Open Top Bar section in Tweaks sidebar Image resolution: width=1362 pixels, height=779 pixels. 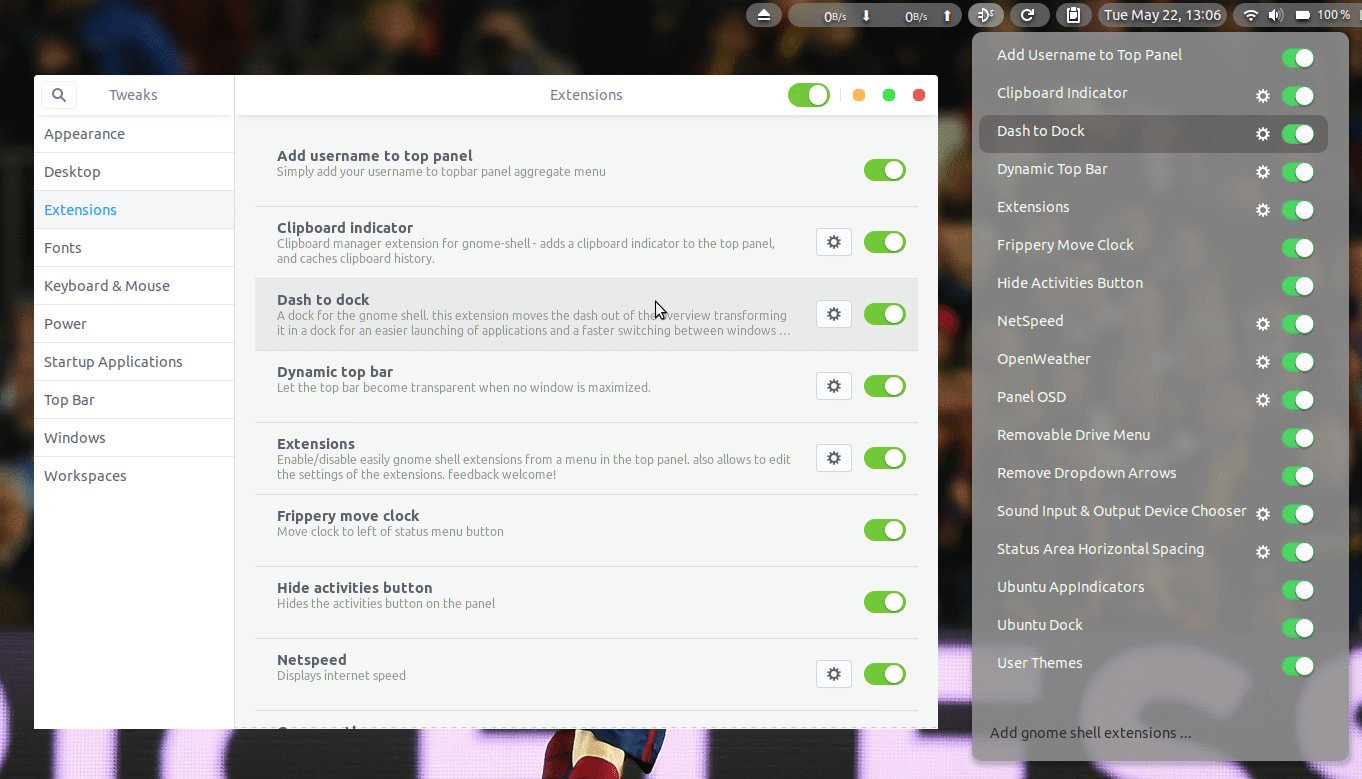coord(134,400)
